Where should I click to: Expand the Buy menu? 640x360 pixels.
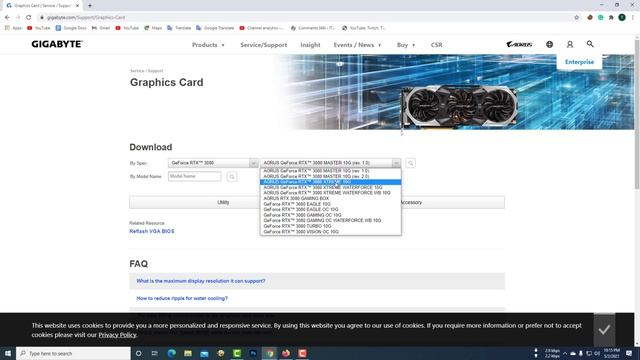(x=406, y=45)
